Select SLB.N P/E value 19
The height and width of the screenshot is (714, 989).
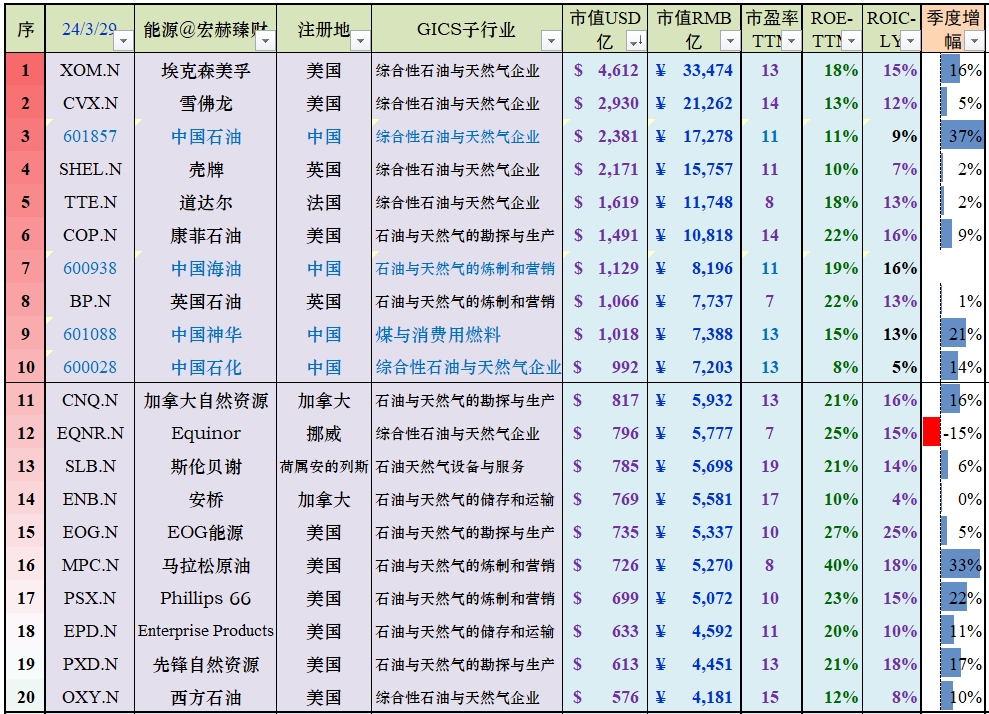coord(771,466)
